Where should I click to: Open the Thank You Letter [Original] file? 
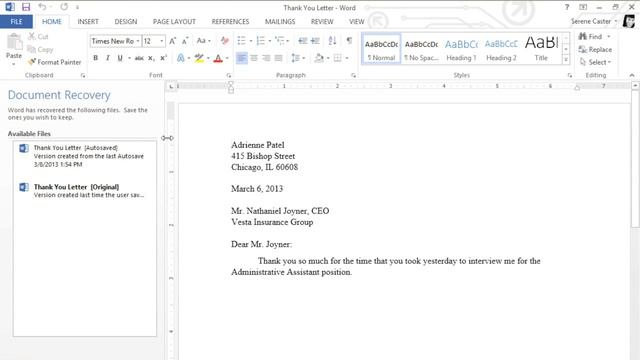pos(84,191)
